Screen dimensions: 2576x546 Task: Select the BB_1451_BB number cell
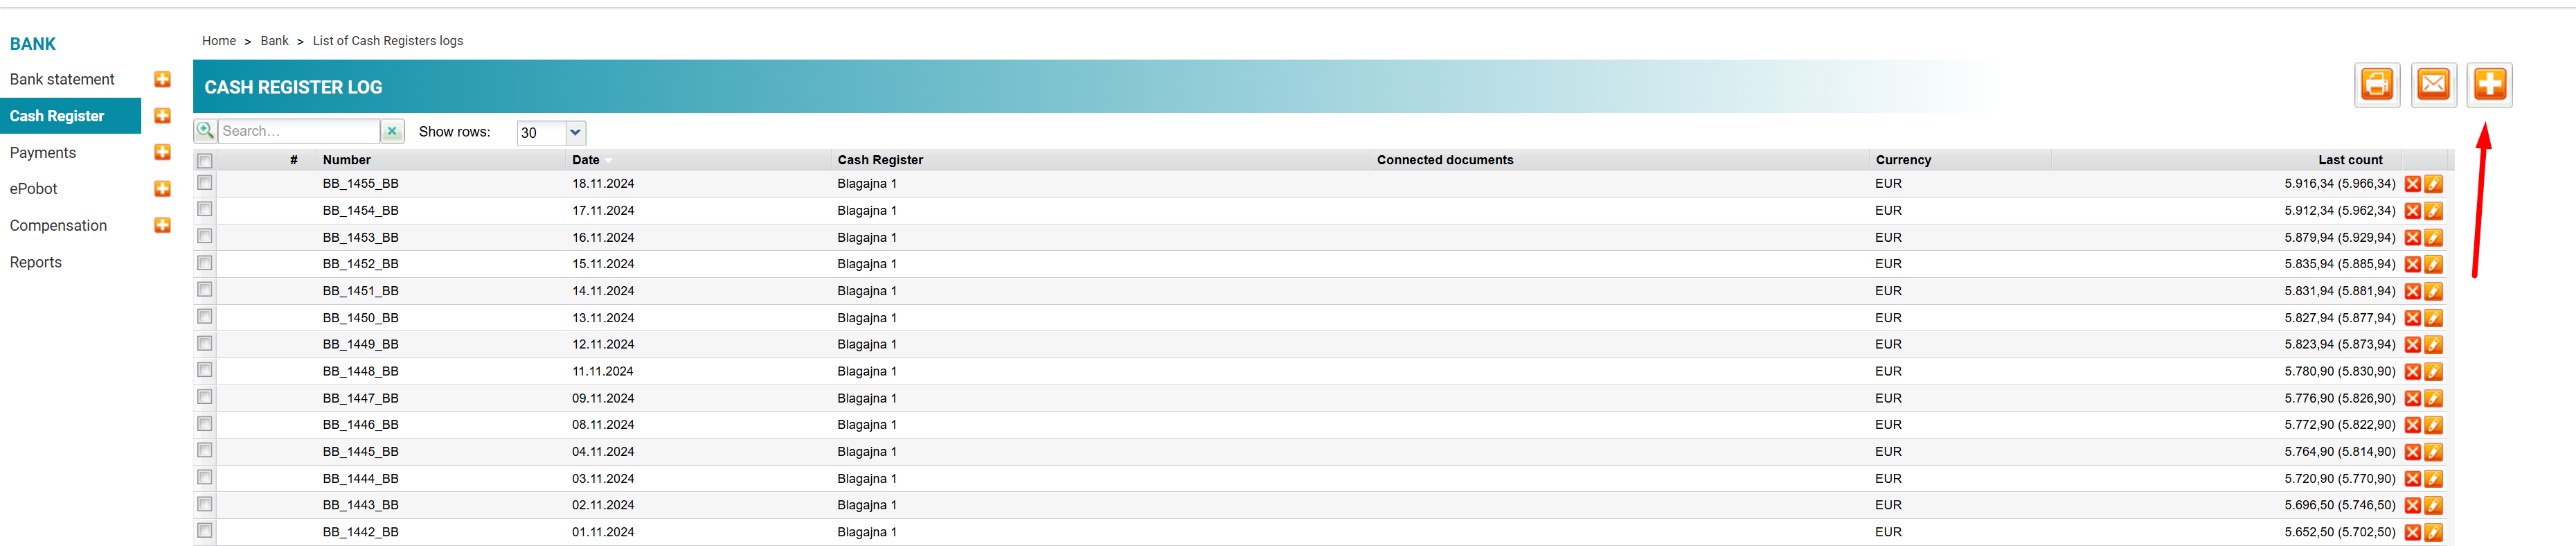click(361, 291)
